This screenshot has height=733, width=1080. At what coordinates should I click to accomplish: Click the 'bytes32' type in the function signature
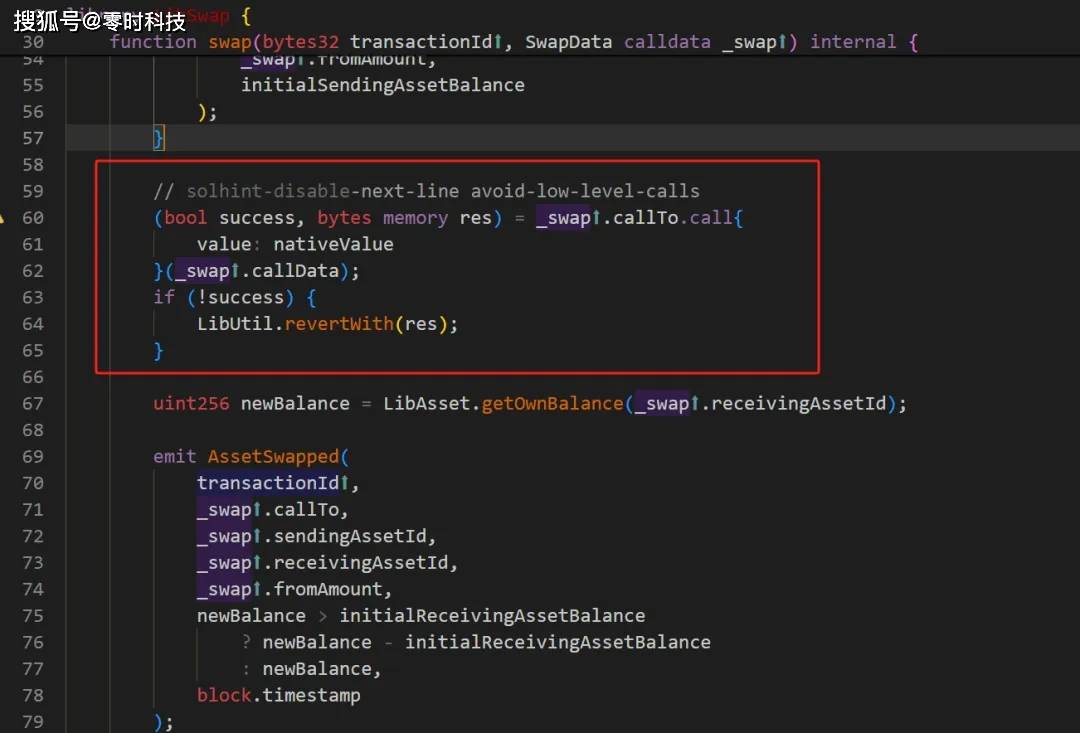[x=300, y=42]
